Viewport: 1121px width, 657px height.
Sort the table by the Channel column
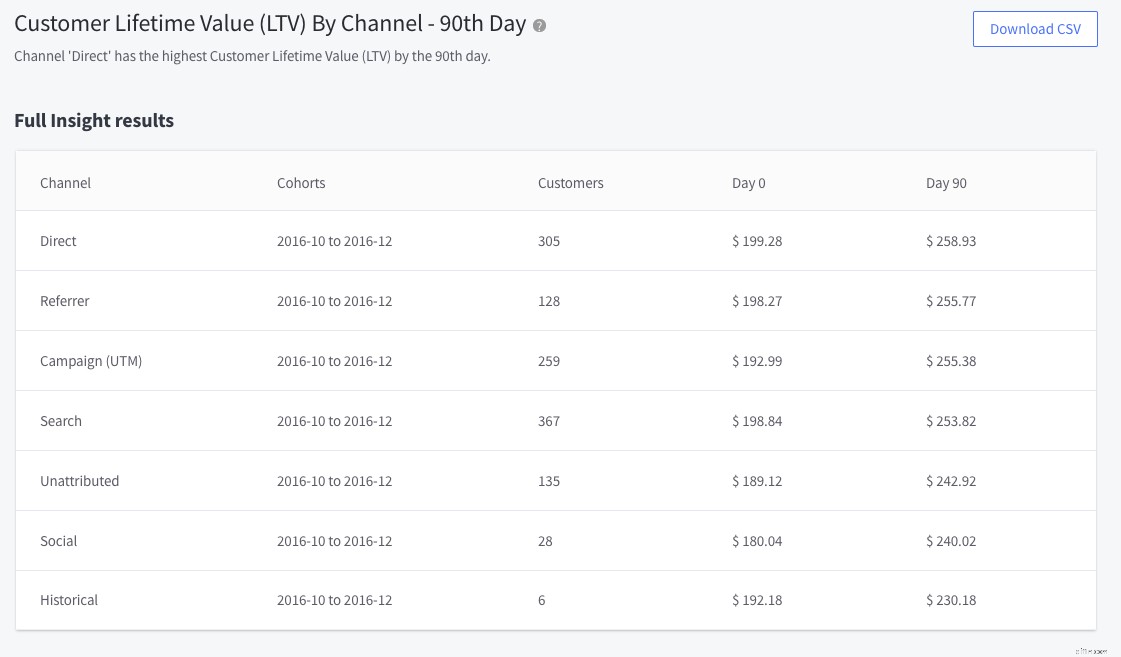point(65,183)
